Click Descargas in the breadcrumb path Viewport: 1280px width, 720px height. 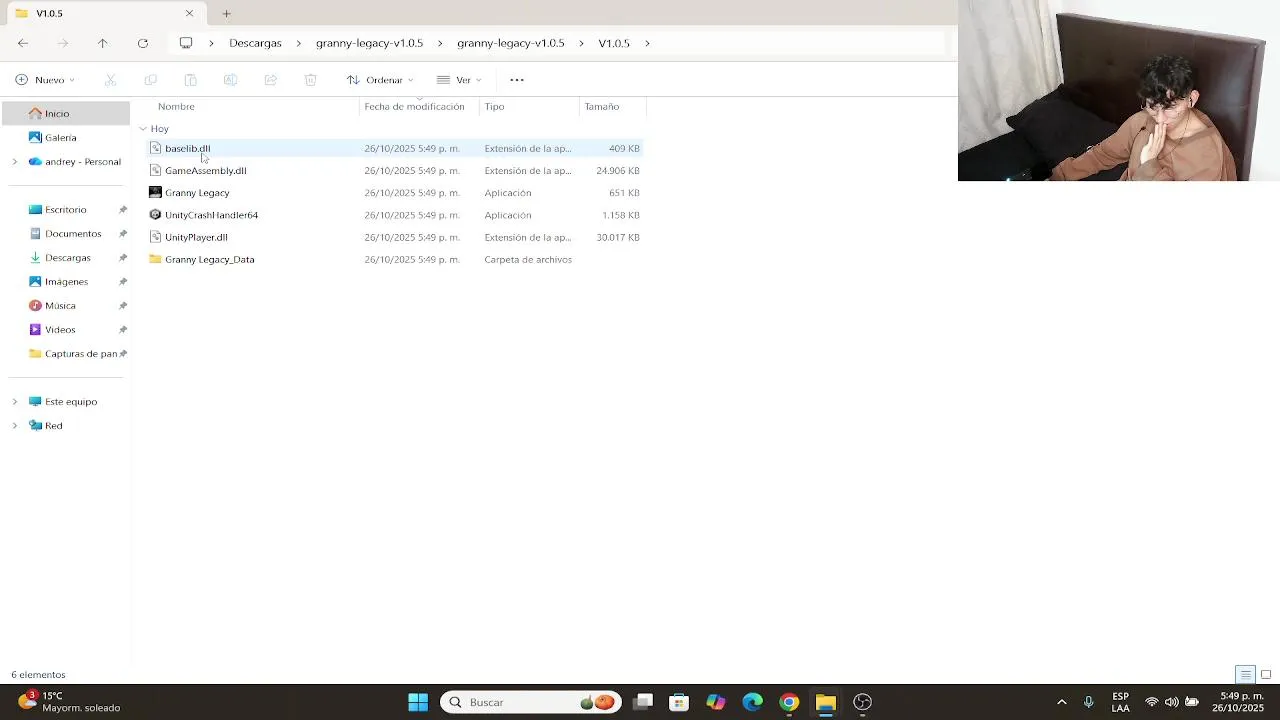pos(255,43)
